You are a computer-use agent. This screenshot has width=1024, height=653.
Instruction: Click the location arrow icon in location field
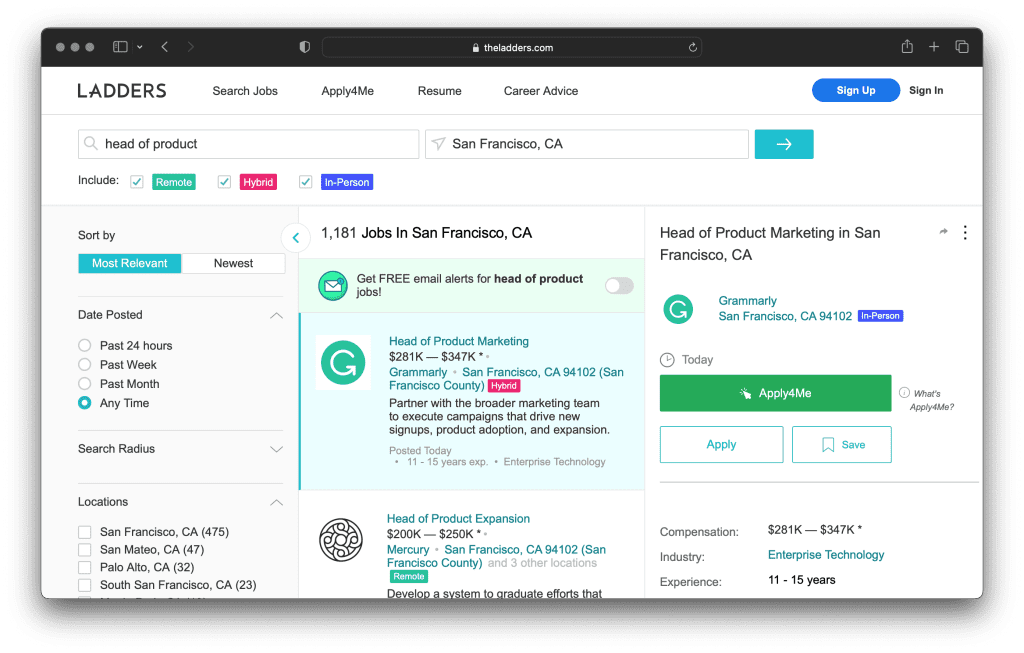coord(439,143)
